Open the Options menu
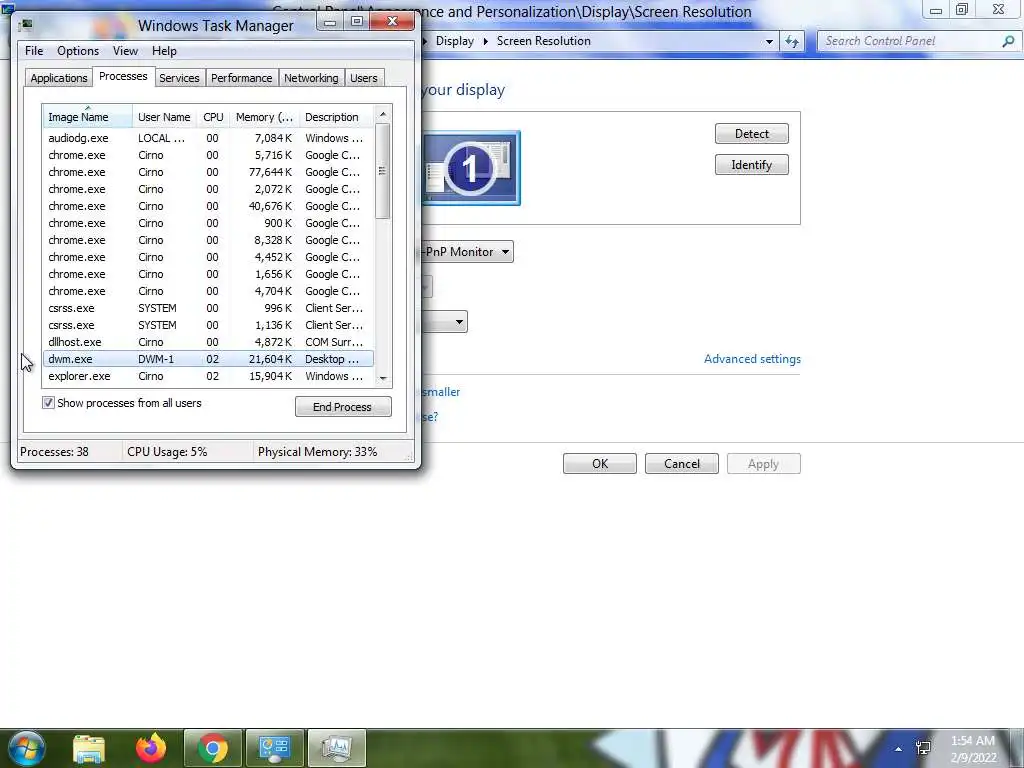 78,51
